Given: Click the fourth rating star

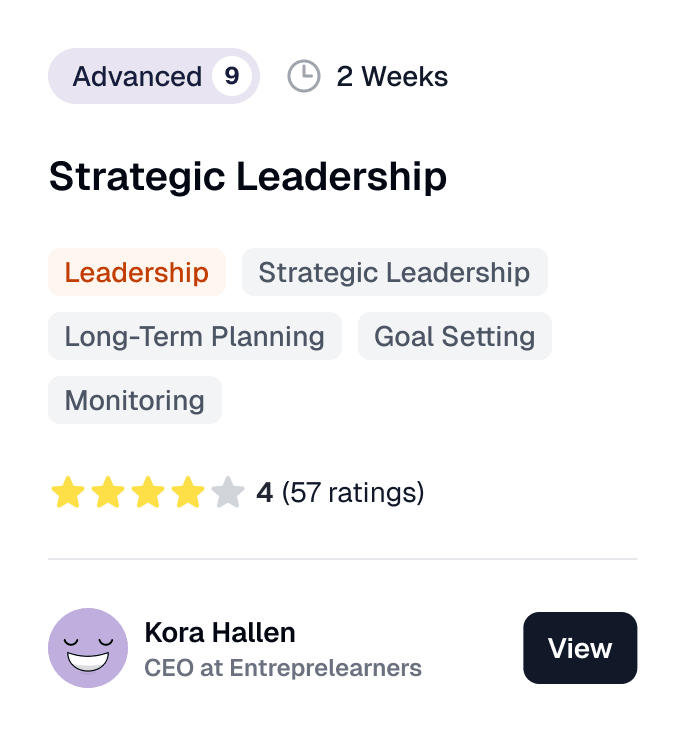Looking at the screenshot, I should pos(188,493).
